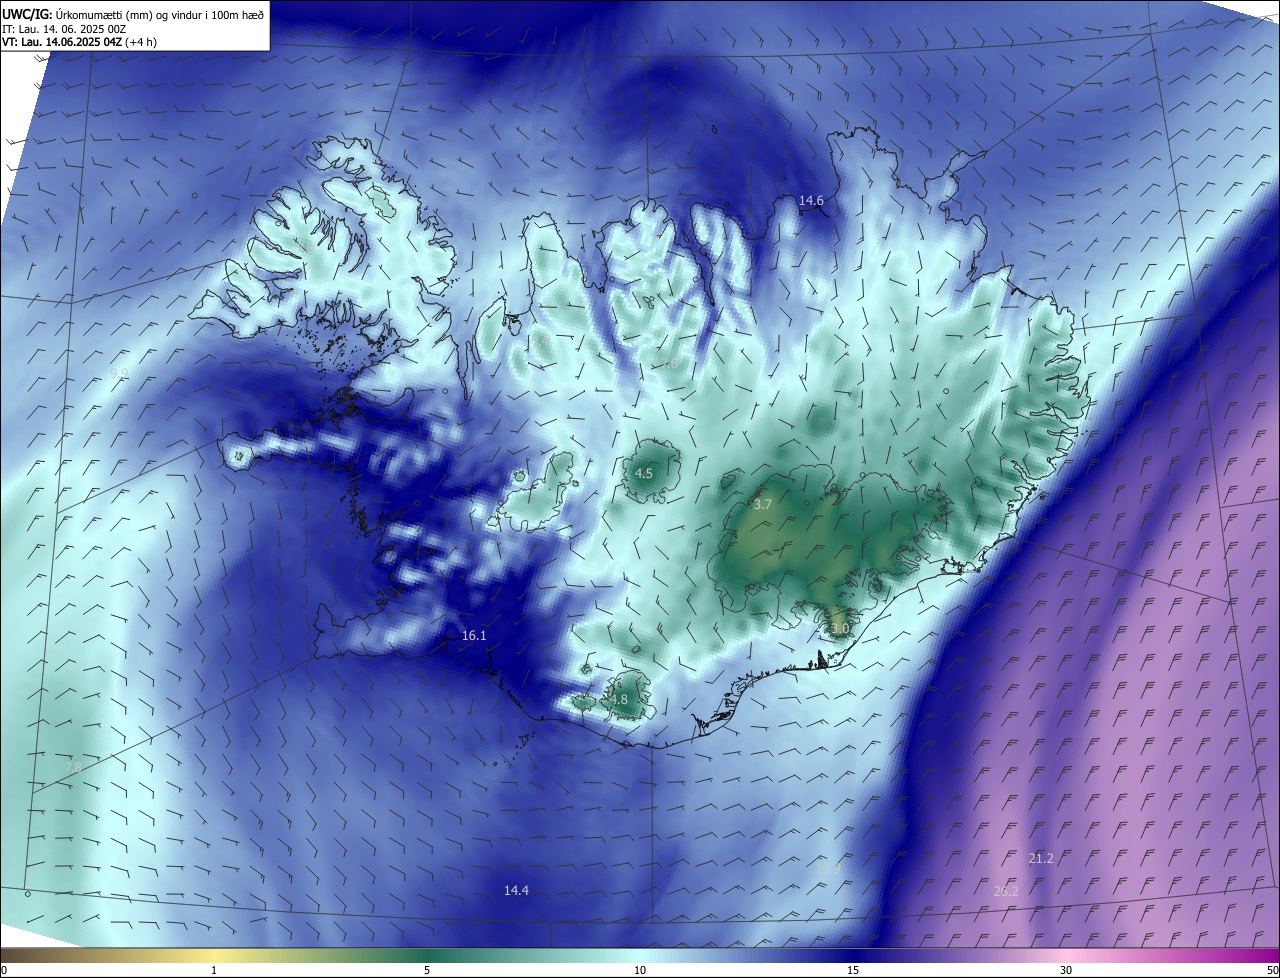Click the faint 10.9 value in the south ocean

(828, 869)
